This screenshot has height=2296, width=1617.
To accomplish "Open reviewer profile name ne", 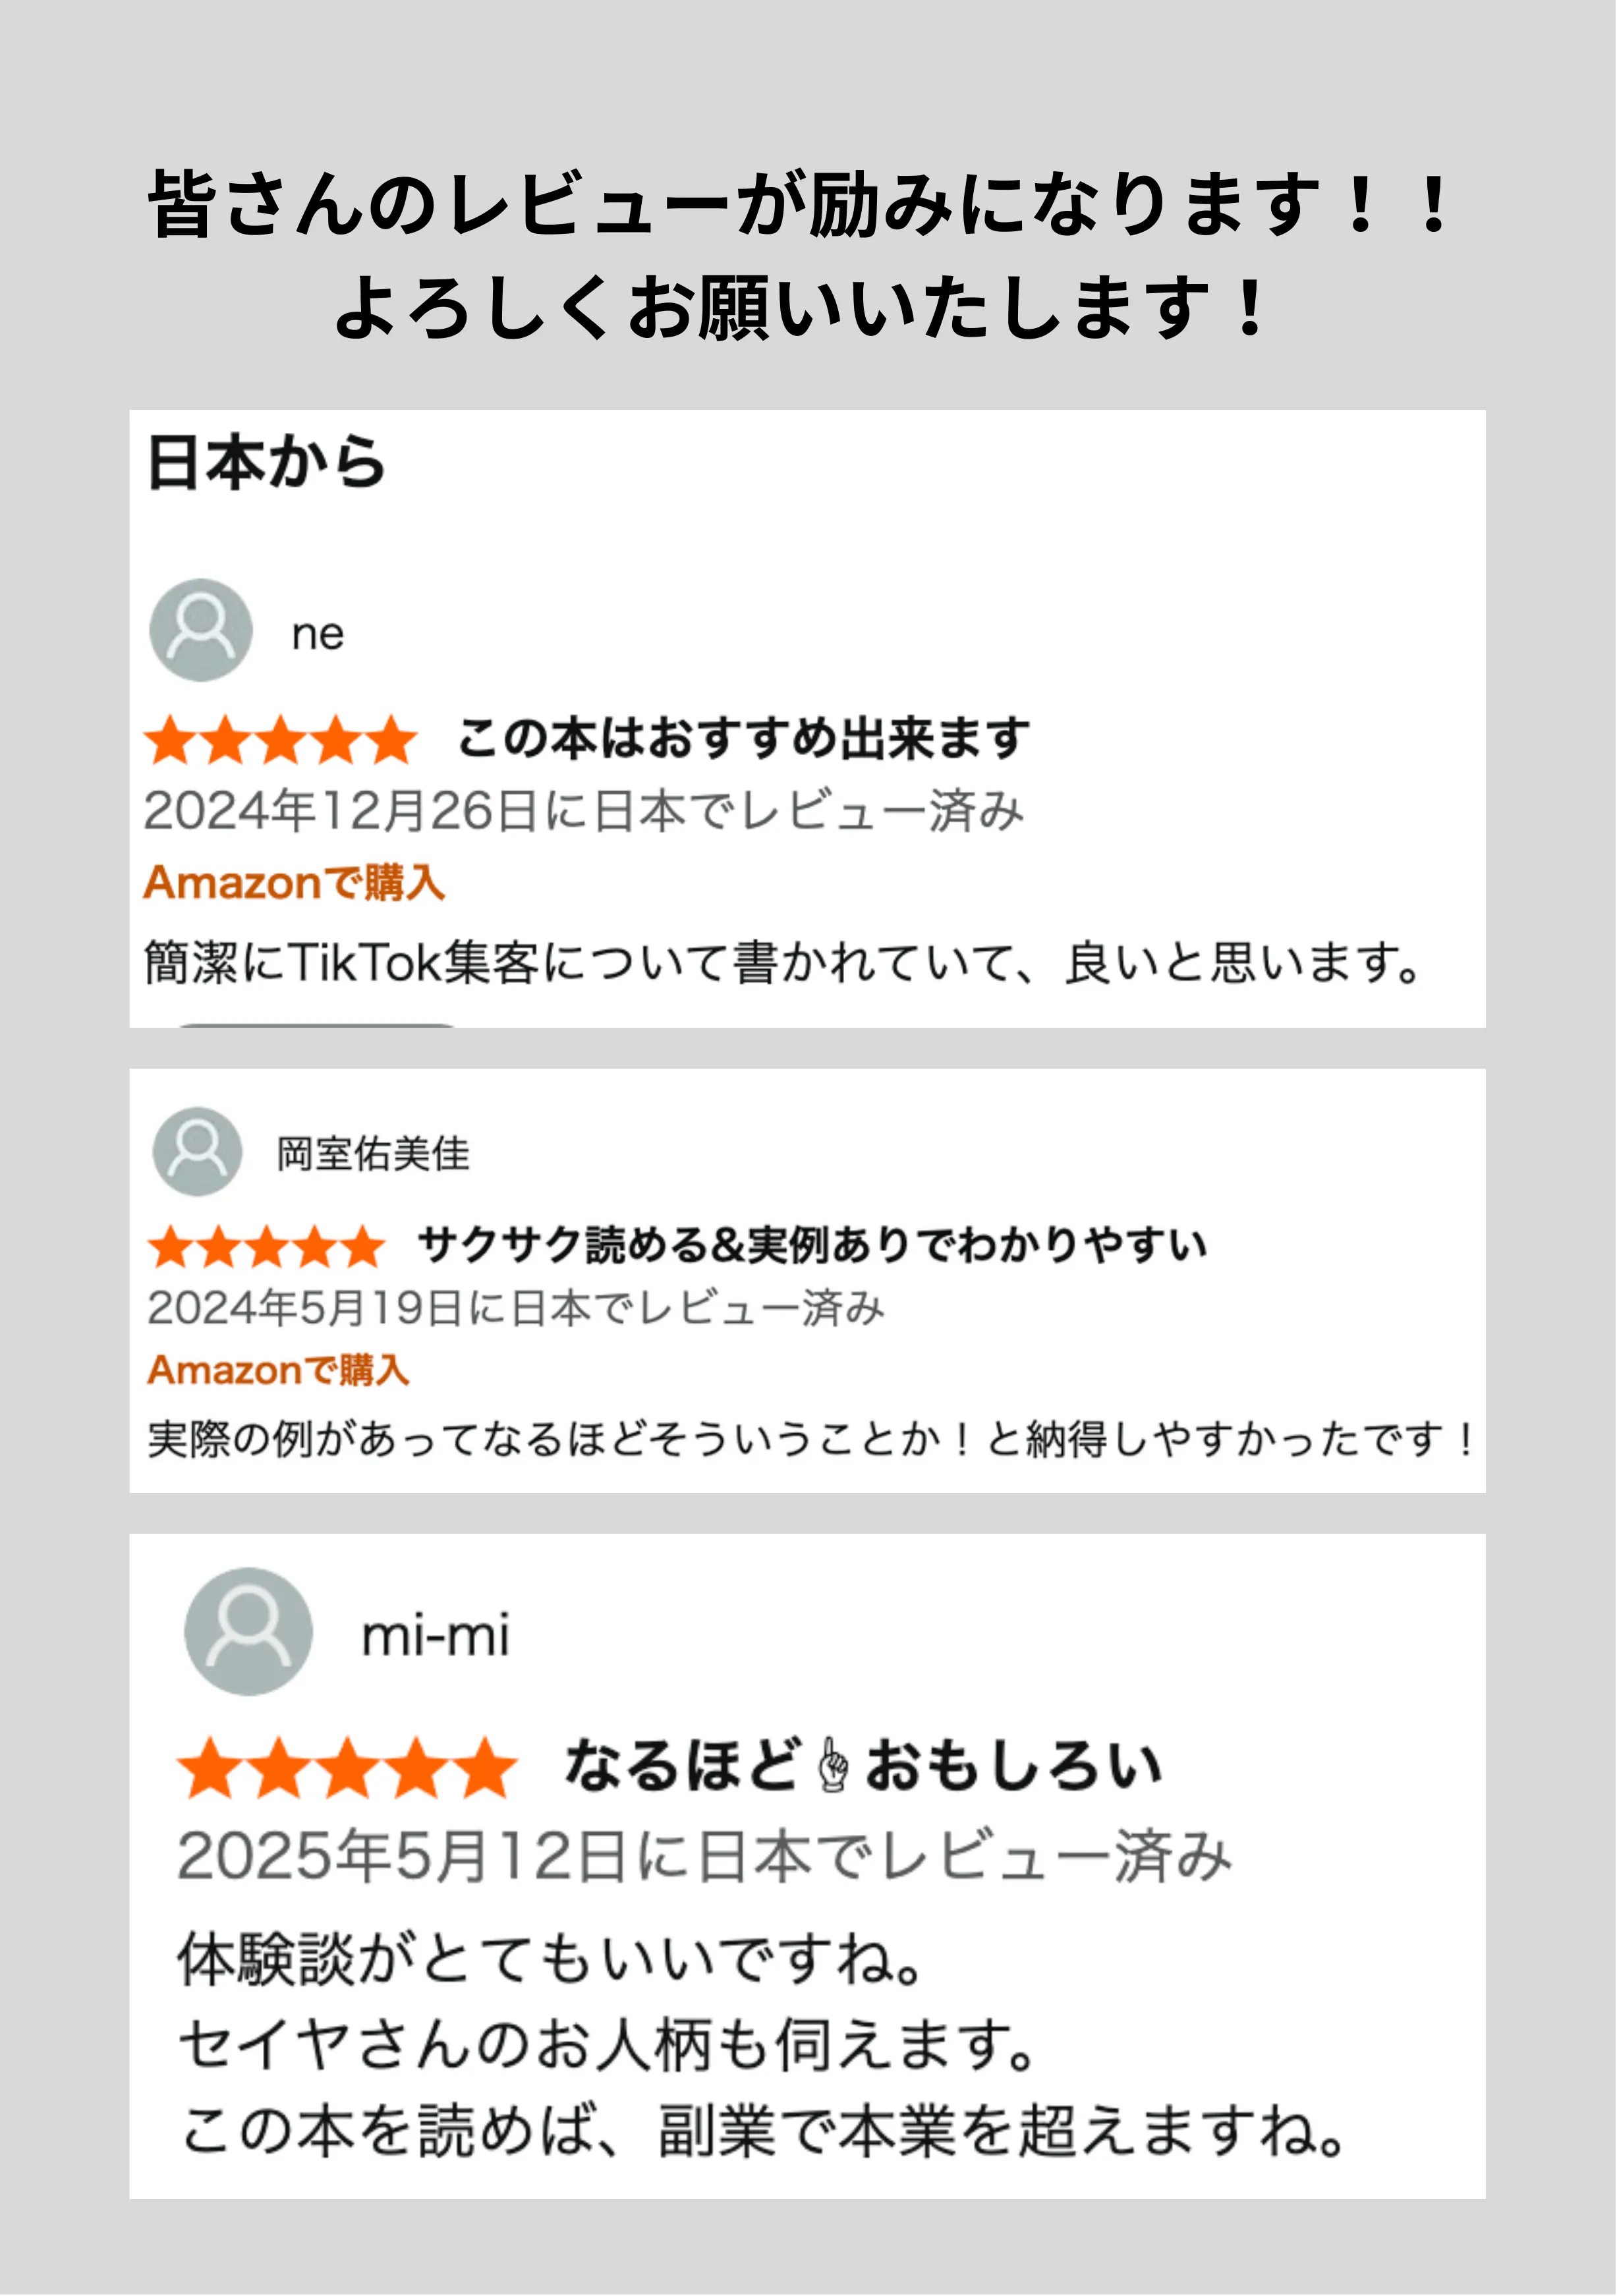I will pos(317,634).
